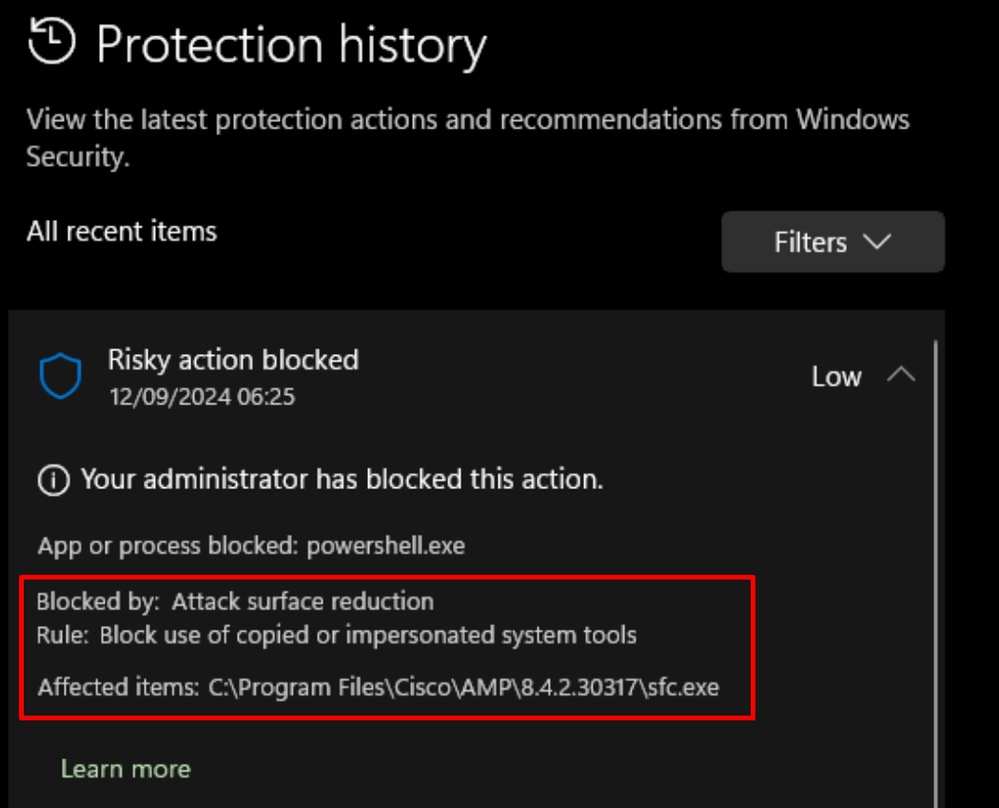Click the Attack surface reduction text

click(303, 602)
